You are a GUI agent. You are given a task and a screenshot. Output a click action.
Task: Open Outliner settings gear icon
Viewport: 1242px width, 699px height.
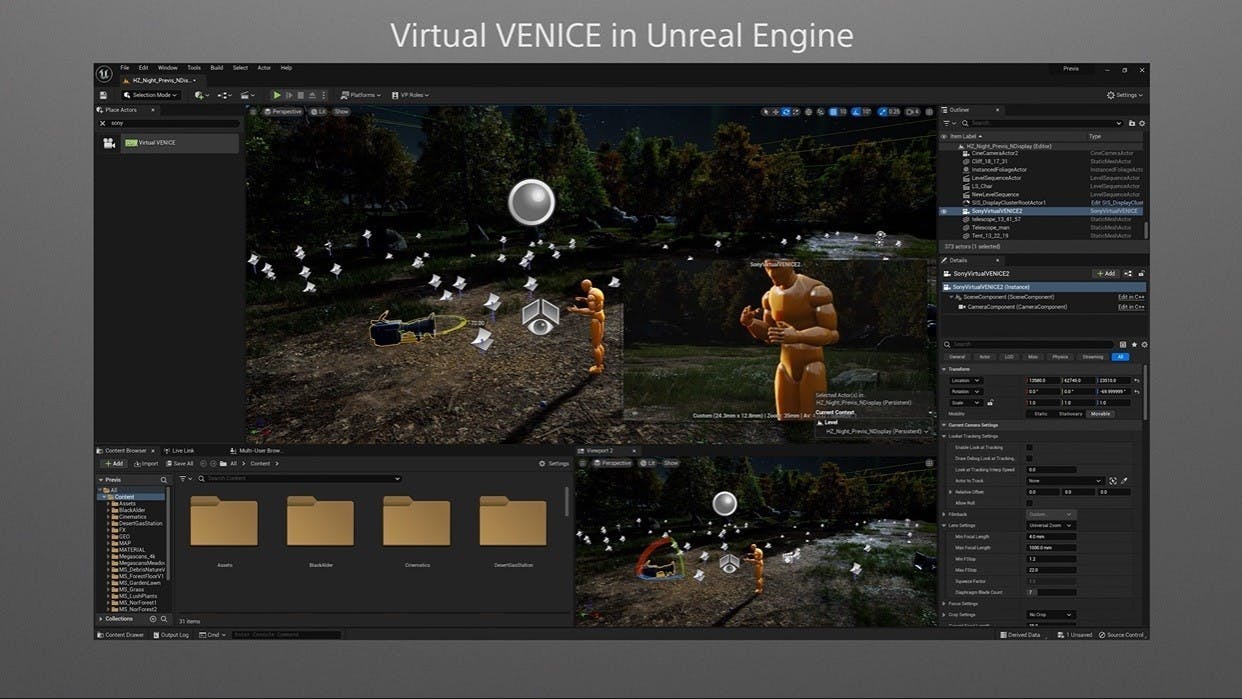[x=1142, y=123]
